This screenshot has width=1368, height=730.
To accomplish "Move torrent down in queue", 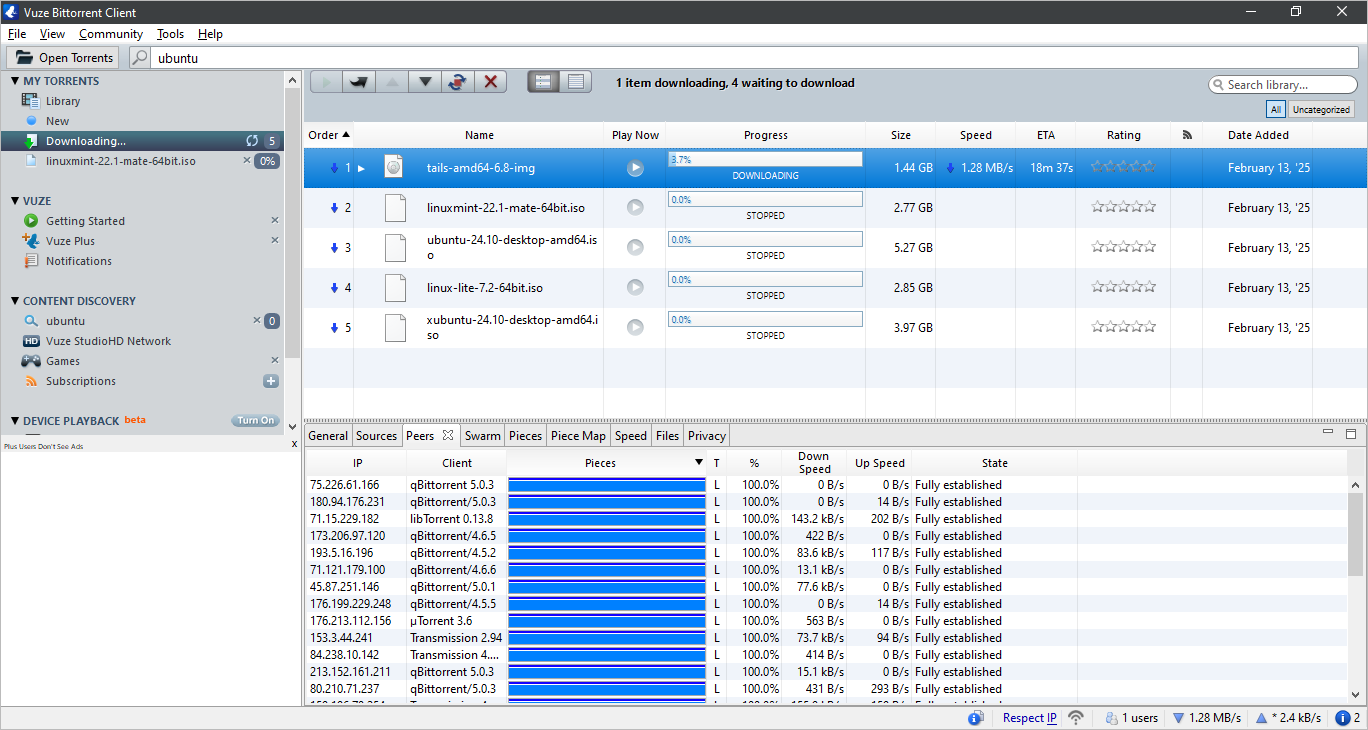I will pos(425,82).
